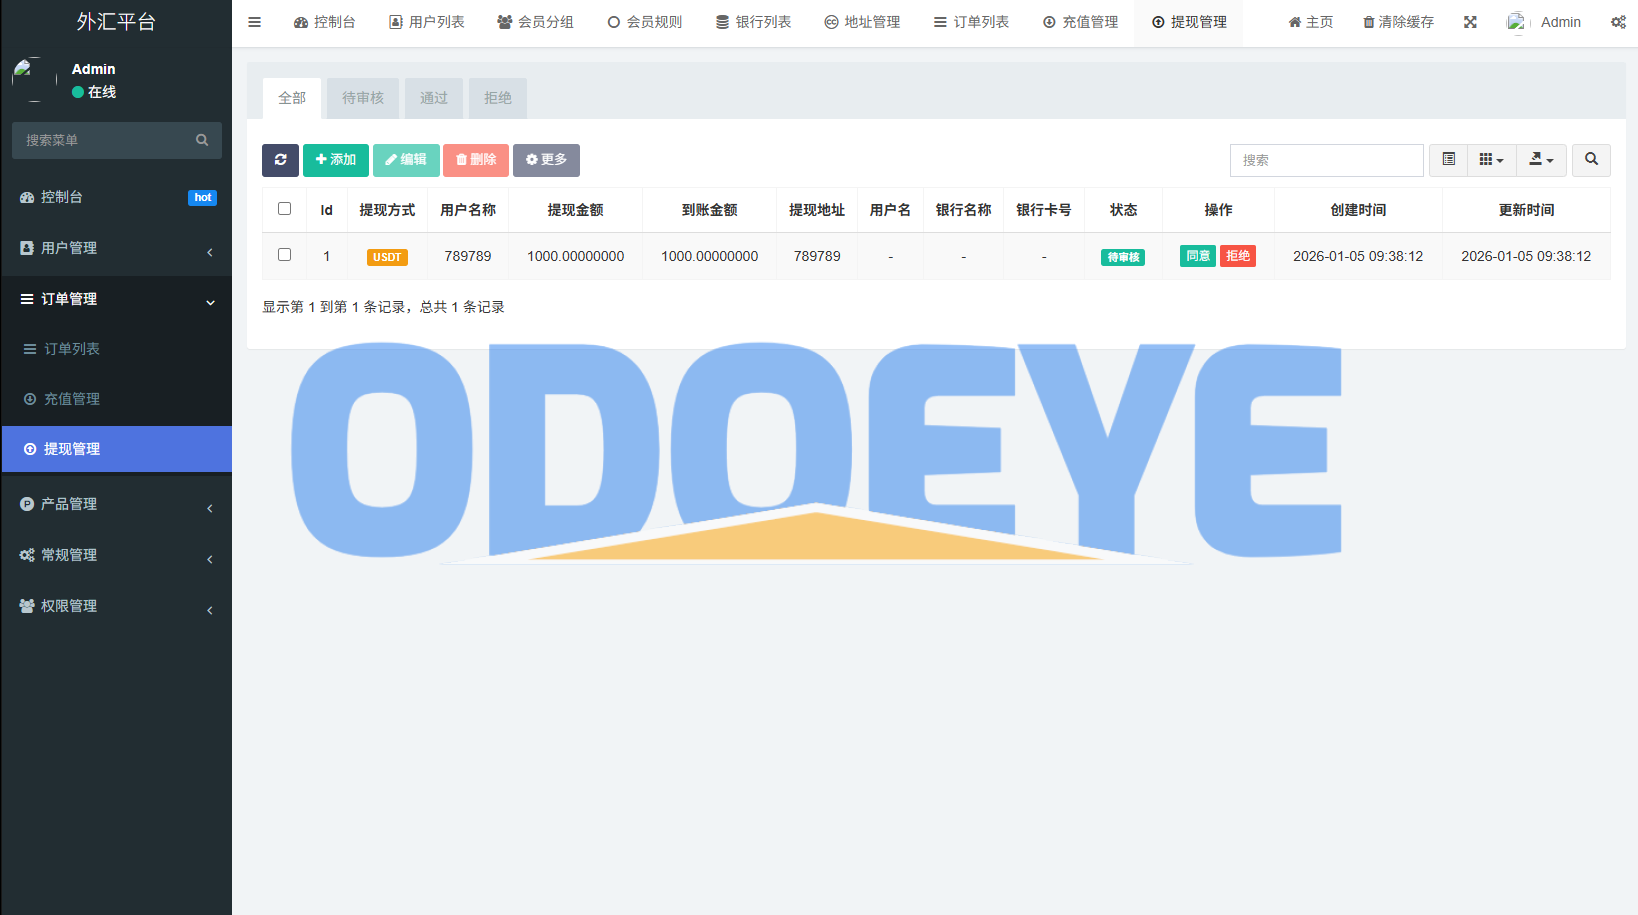This screenshot has height=915, width=1638.
Task: Click the 清除缓存 trash icon
Action: (1369, 22)
